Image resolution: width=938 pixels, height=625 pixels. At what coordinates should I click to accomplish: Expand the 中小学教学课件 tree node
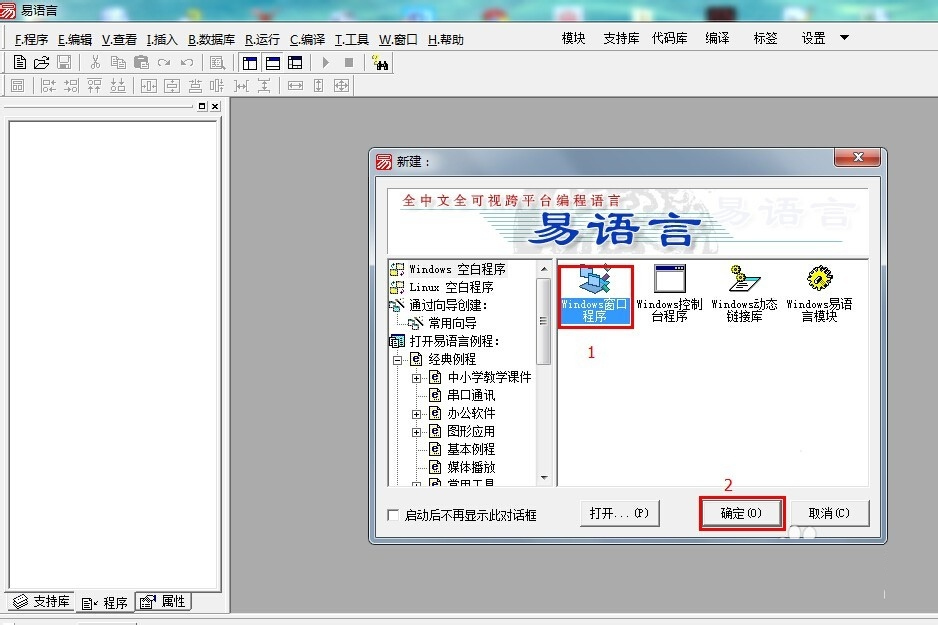click(416, 378)
